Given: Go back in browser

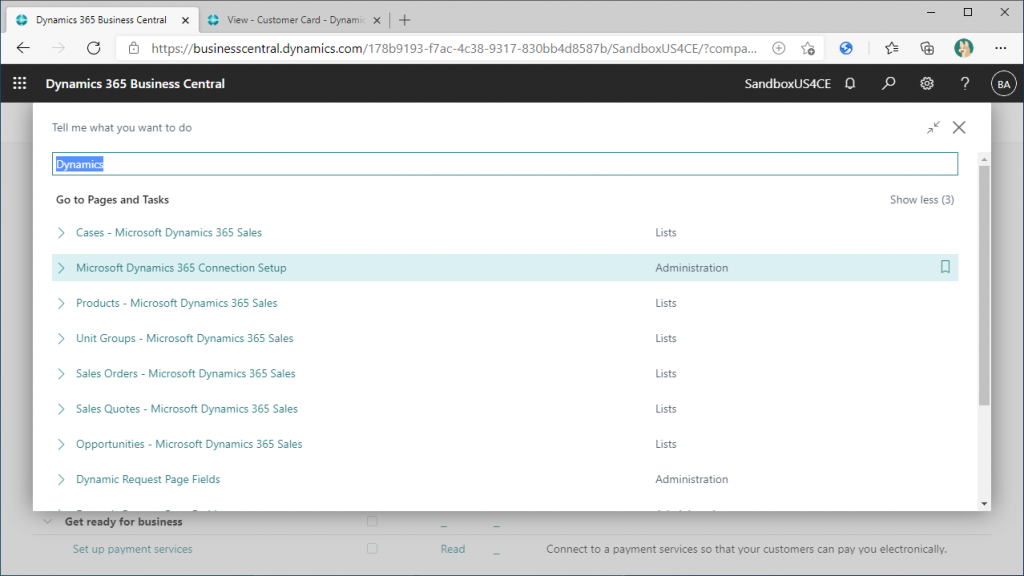Looking at the screenshot, I should click(23, 48).
